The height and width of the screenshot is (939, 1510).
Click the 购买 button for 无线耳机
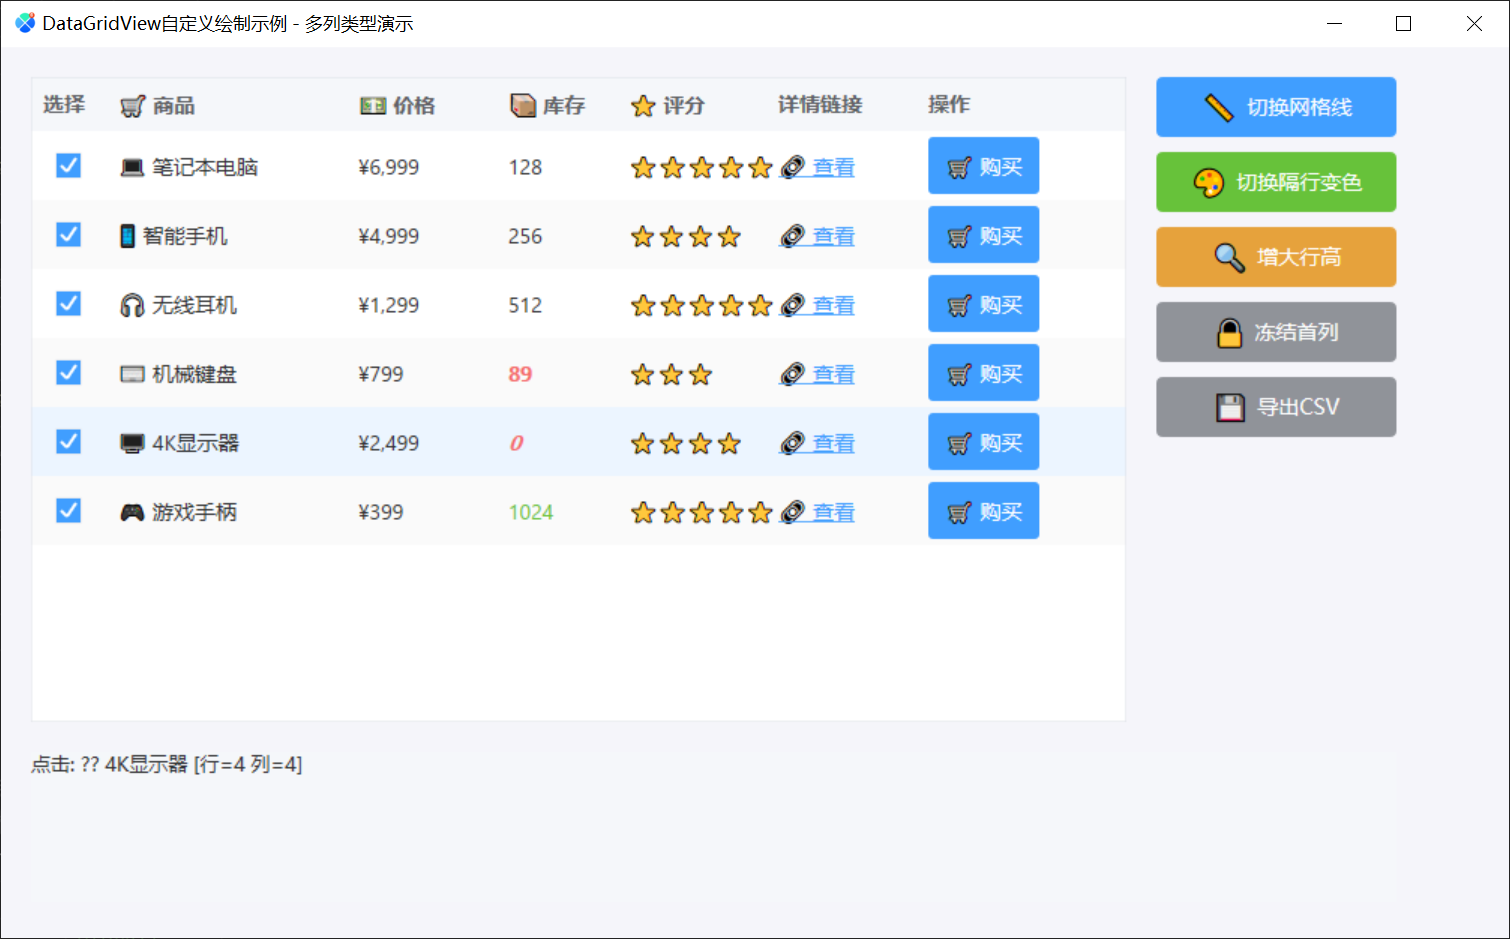pos(983,303)
